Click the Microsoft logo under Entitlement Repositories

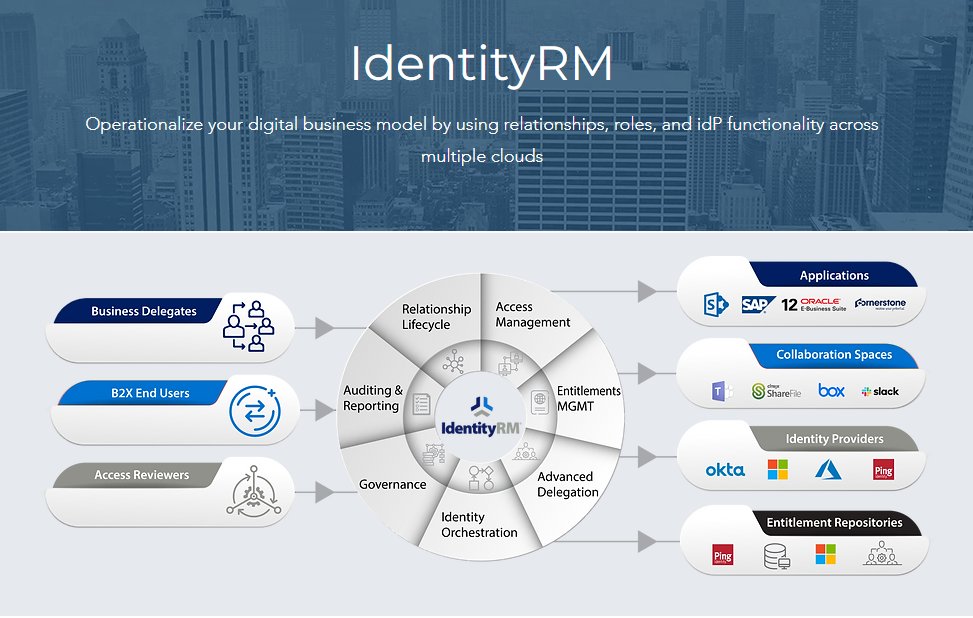click(825, 554)
